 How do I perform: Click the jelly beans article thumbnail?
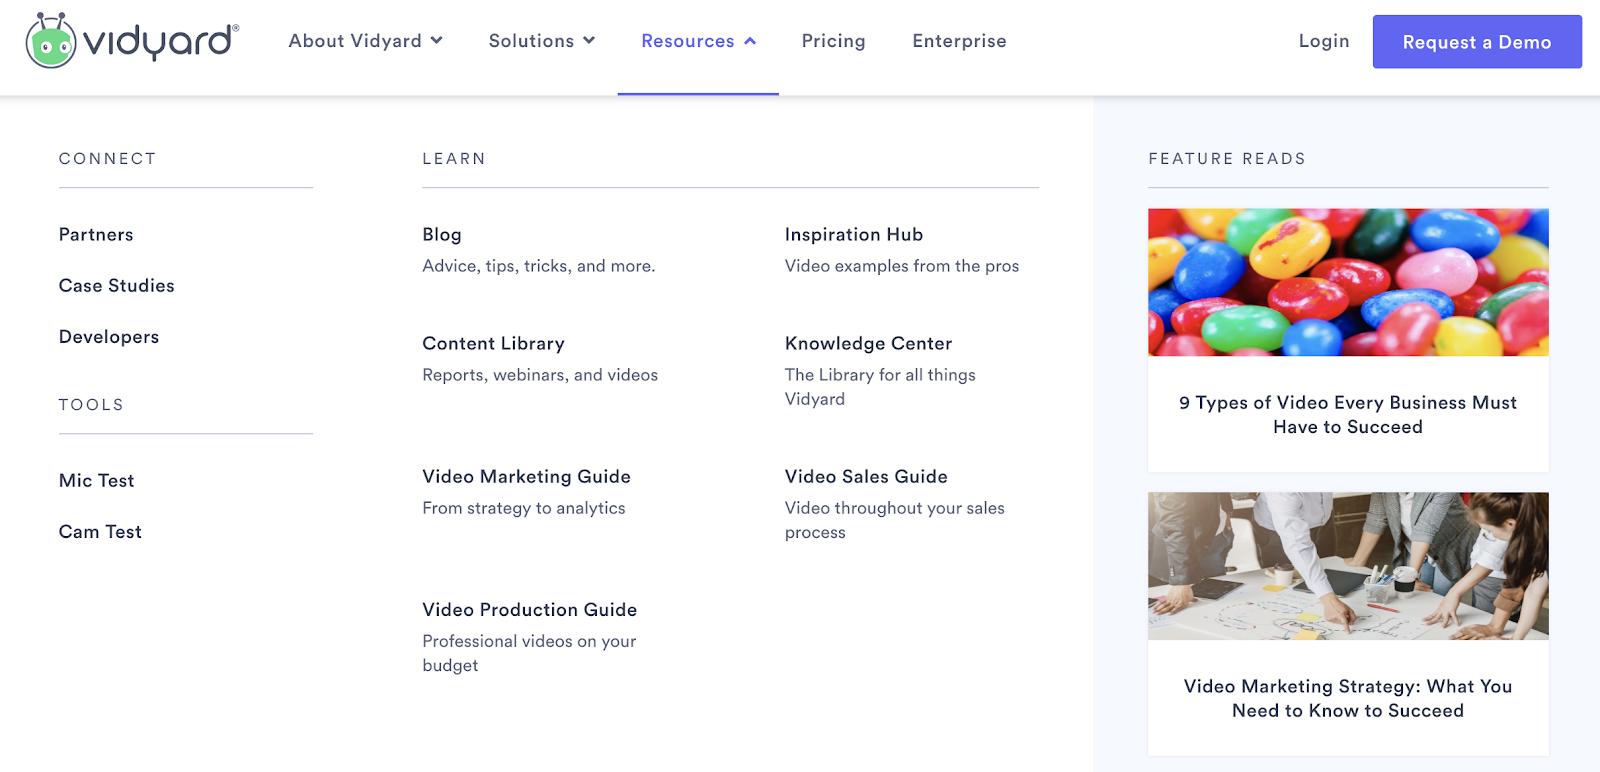pyautogui.click(x=1348, y=282)
